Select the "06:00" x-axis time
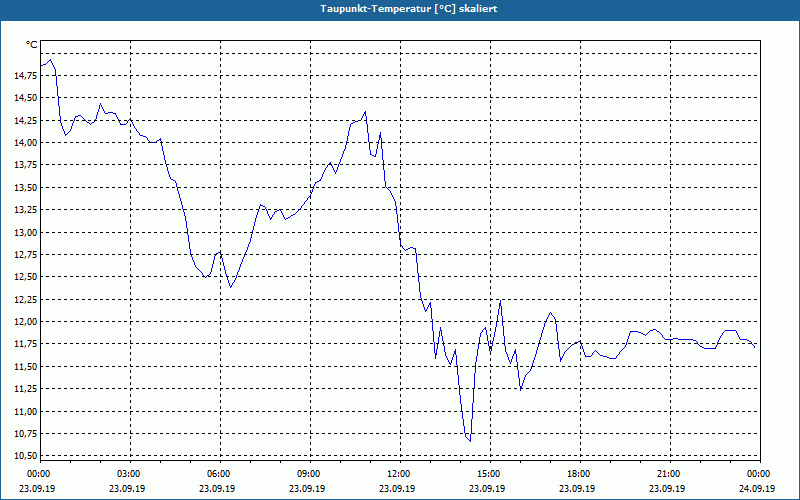This screenshot has height=500, width=800. click(220, 474)
